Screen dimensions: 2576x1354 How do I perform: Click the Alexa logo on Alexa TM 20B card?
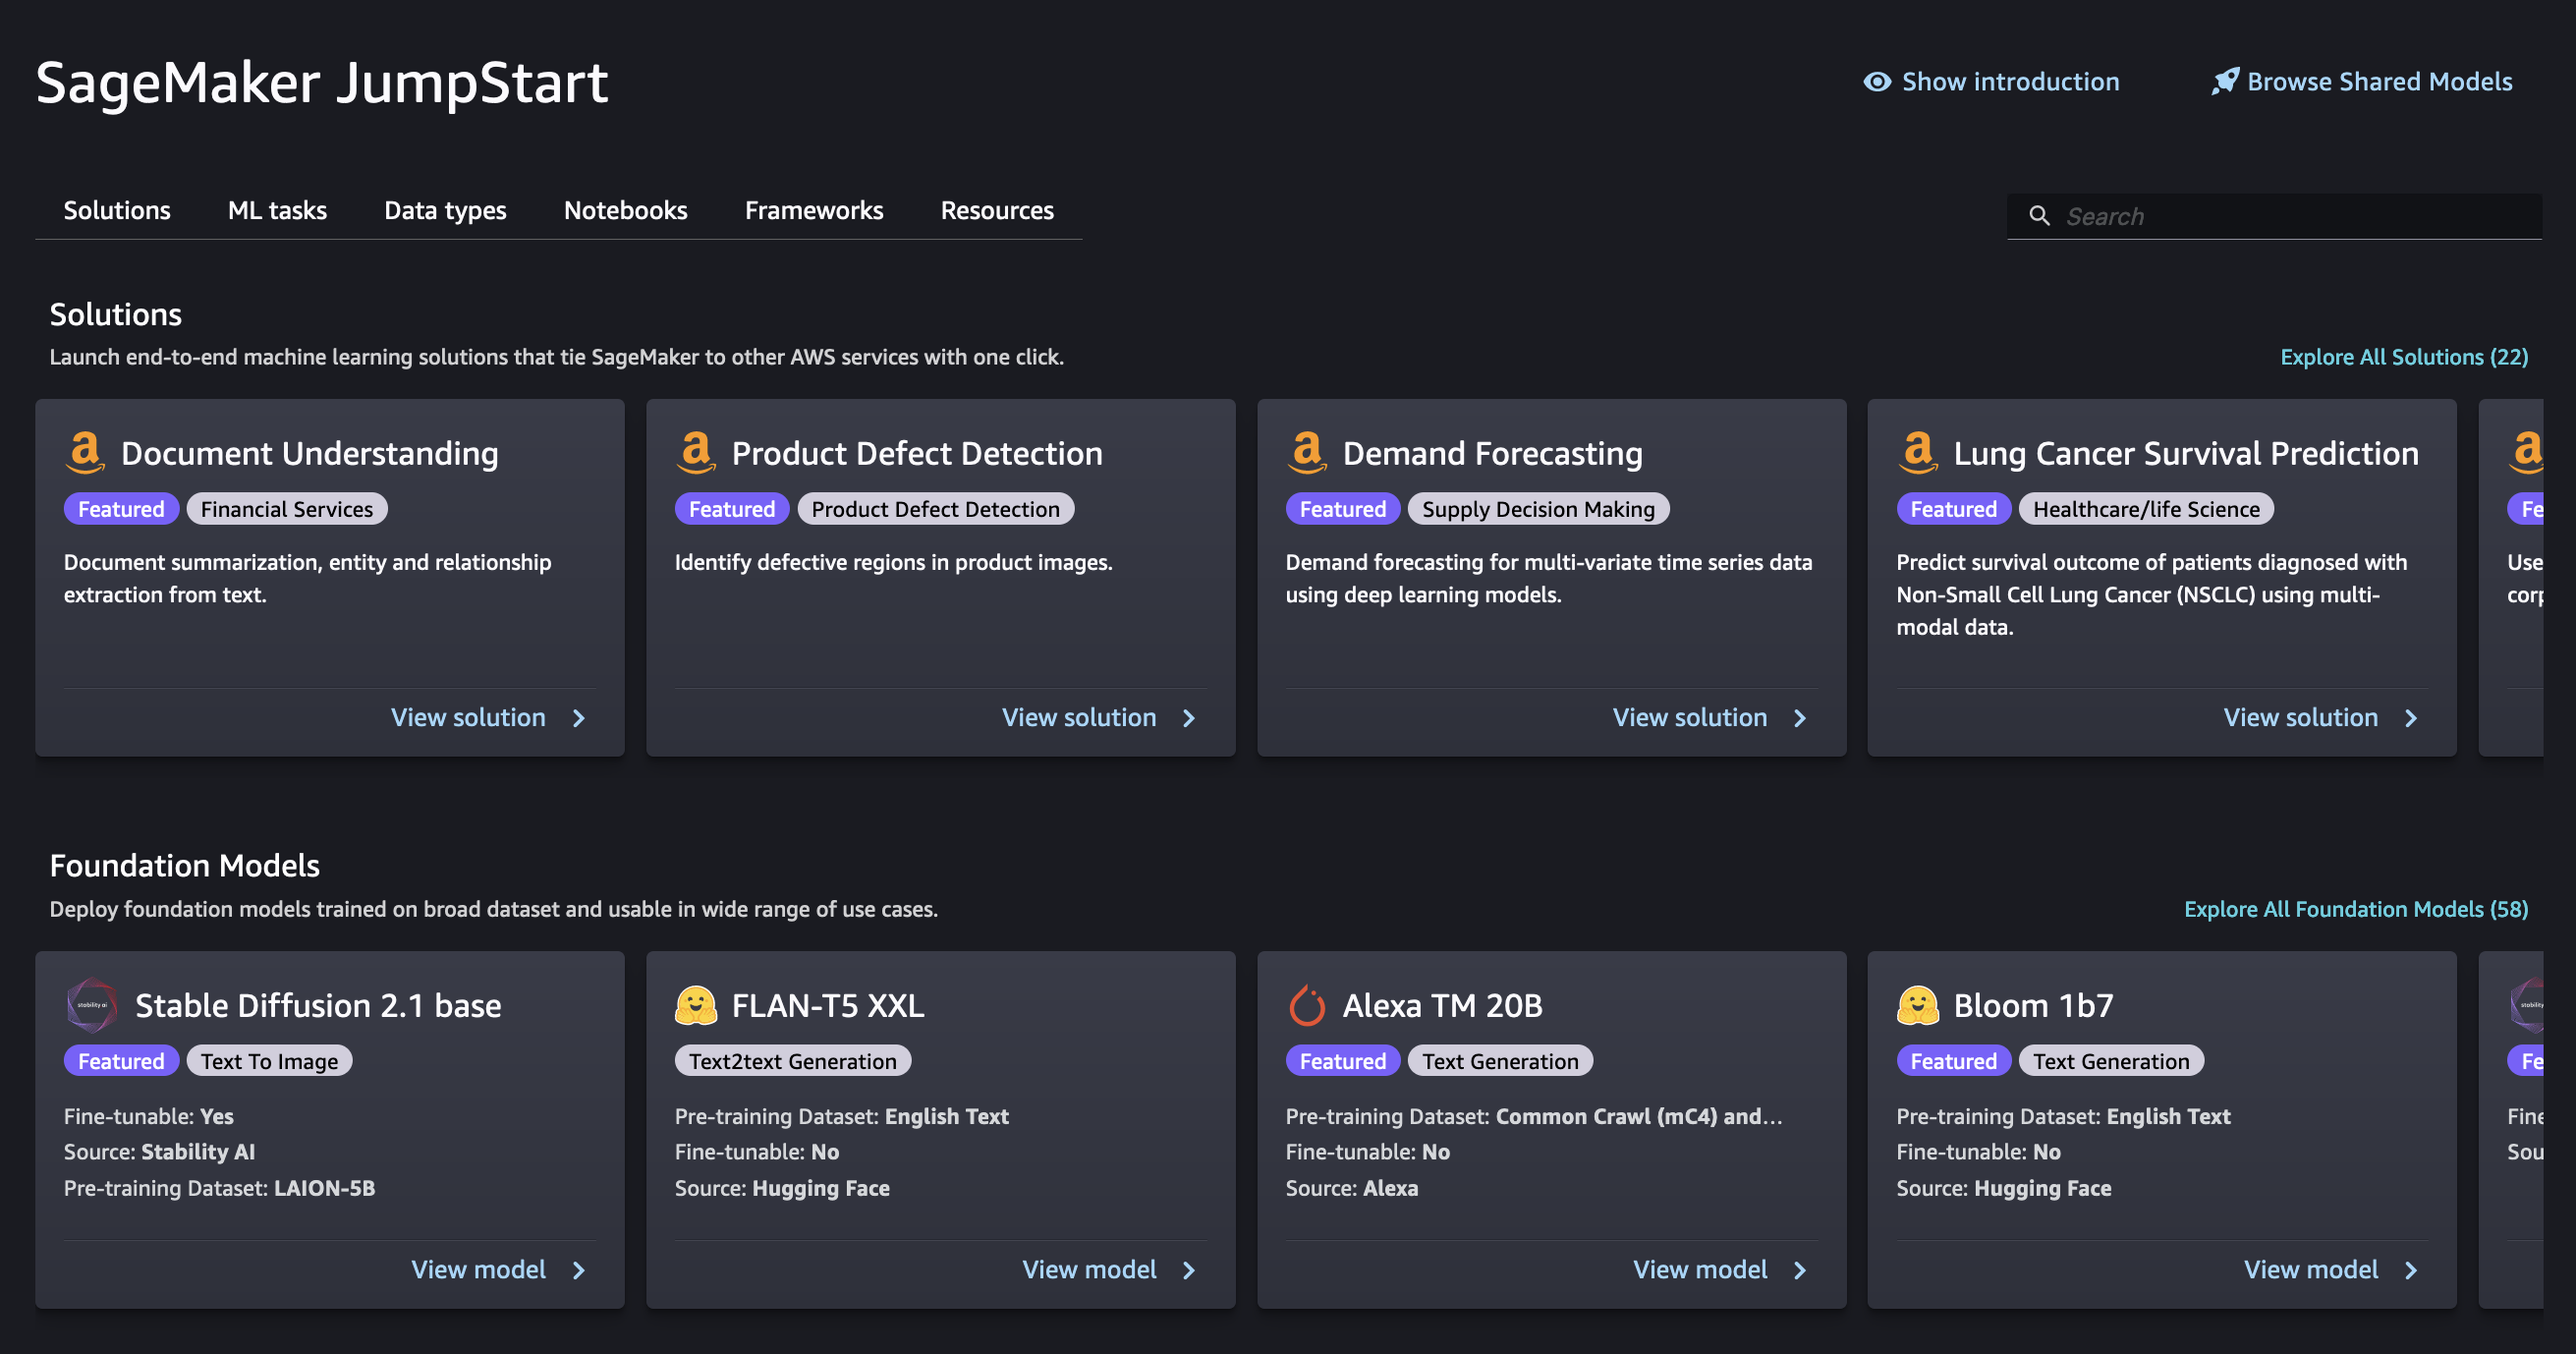click(x=1306, y=1005)
